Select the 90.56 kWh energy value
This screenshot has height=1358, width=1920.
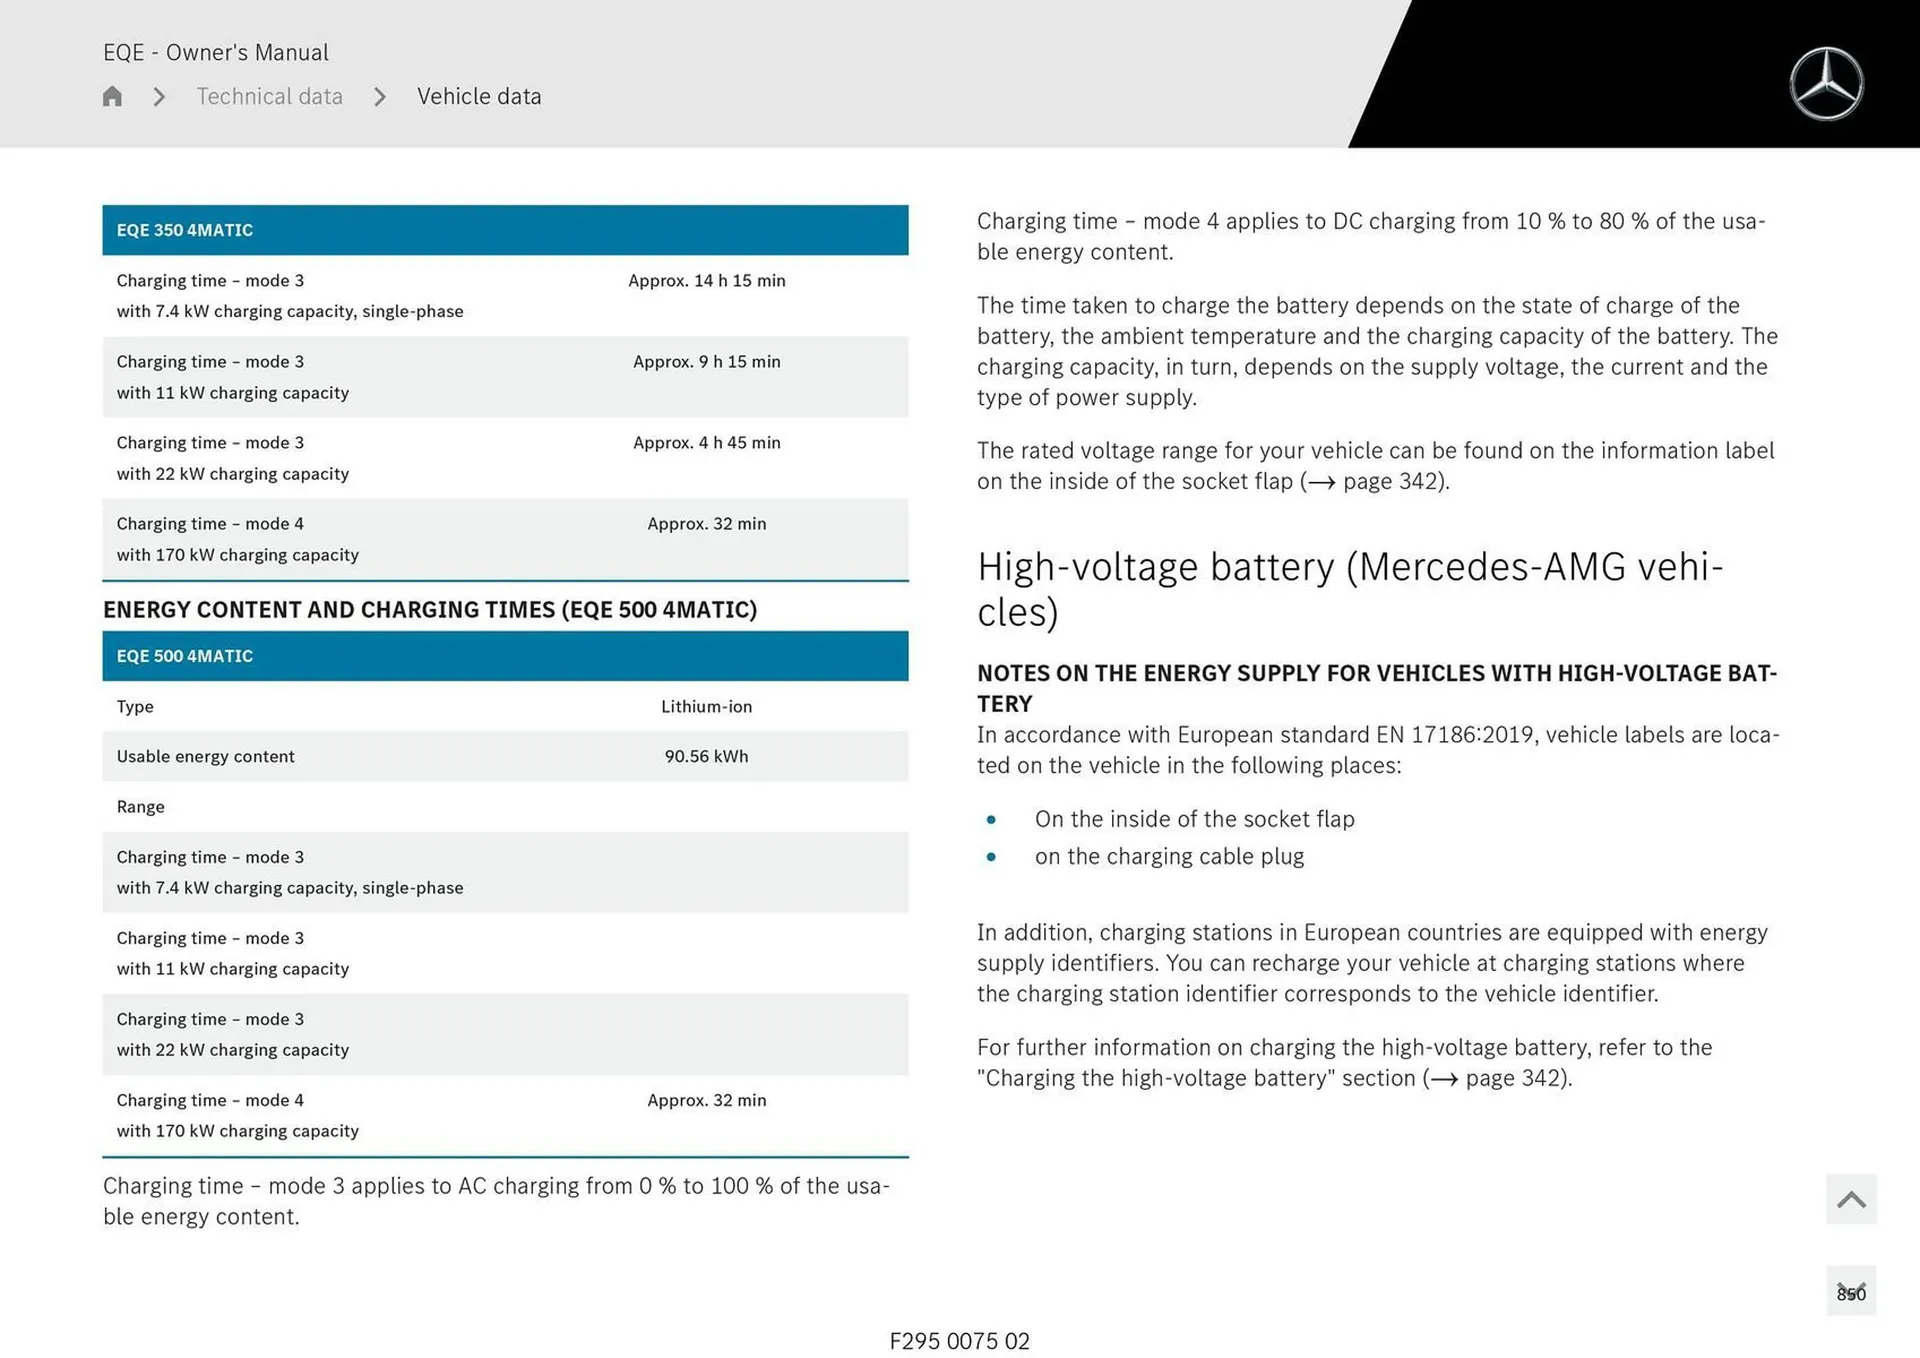click(707, 756)
